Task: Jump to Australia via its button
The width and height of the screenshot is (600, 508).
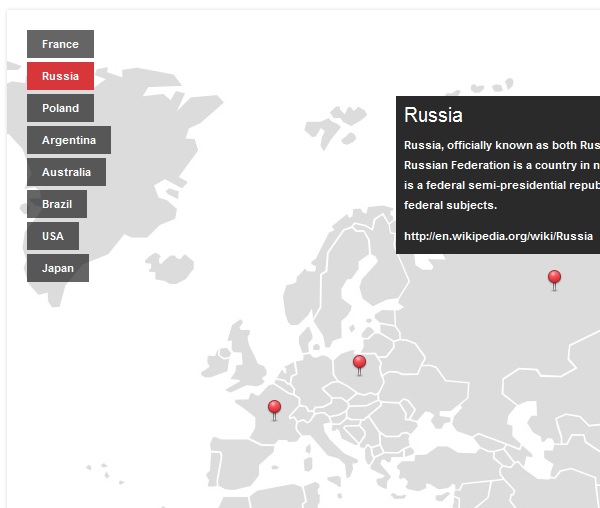Action: (66, 172)
